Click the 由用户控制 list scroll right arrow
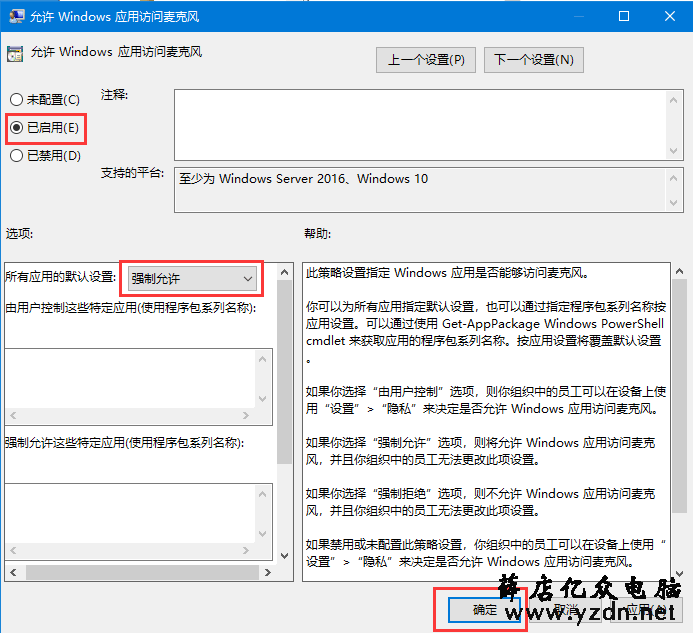This screenshot has width=693, height=633. tap(246, 416)
